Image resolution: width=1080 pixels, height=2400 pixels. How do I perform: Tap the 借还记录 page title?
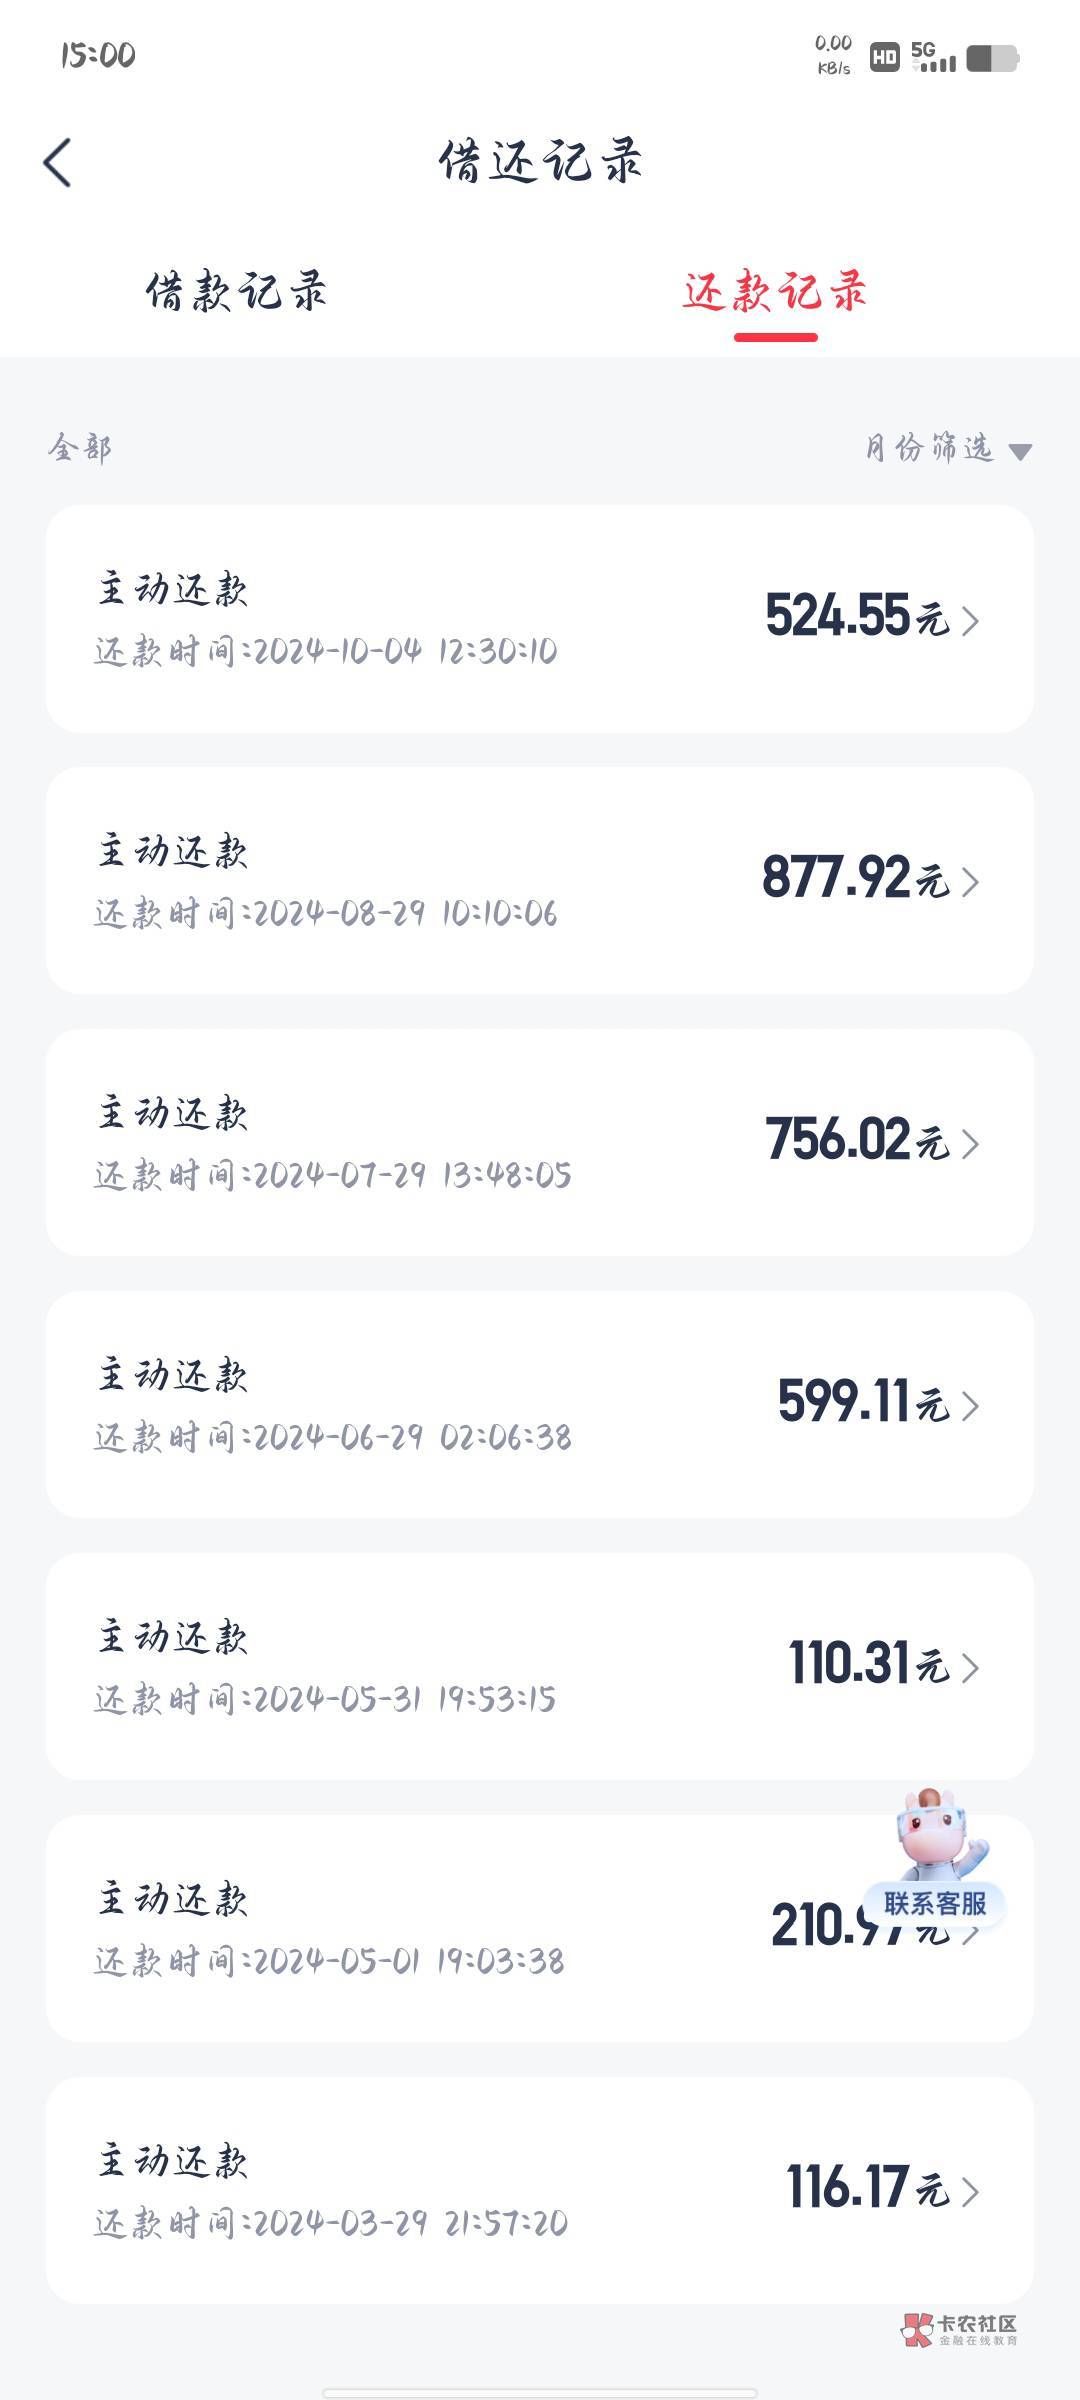[540, 162]
